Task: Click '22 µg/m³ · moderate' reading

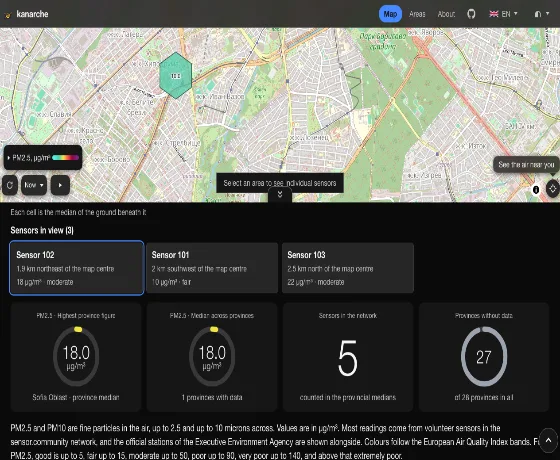Action: point(316,282)
